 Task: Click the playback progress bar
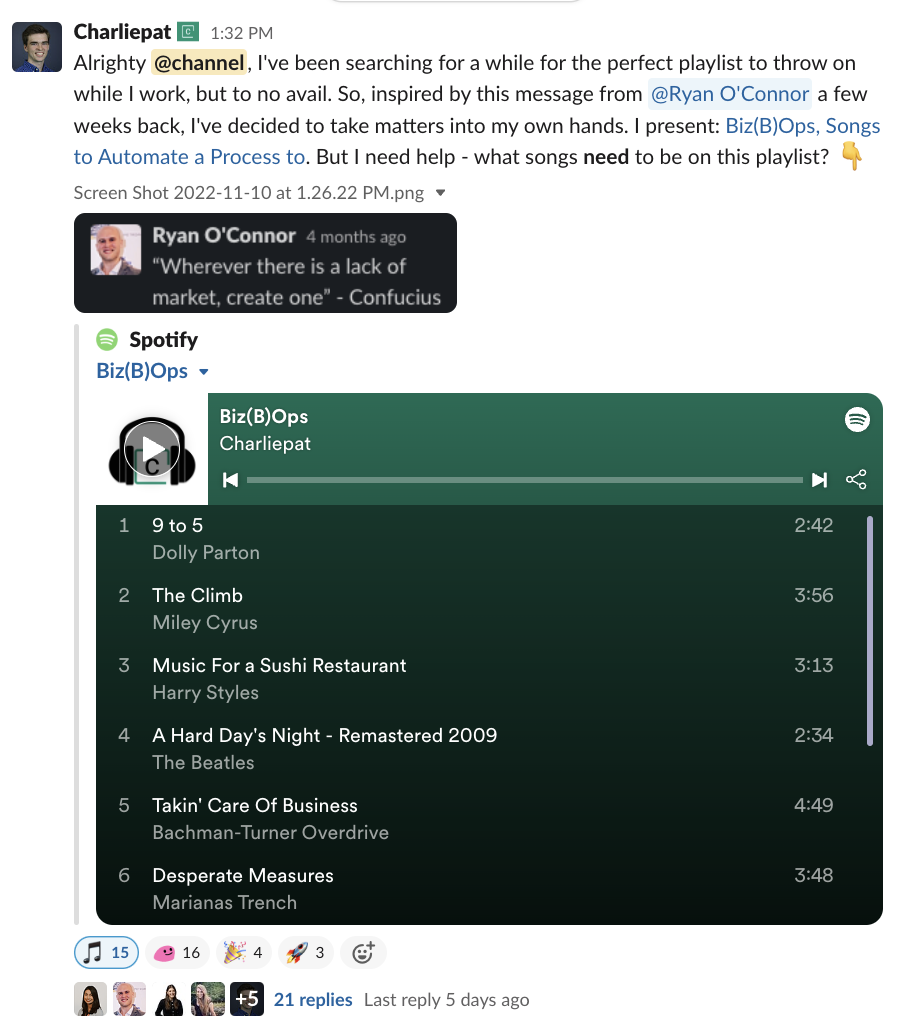click(525, 480)
